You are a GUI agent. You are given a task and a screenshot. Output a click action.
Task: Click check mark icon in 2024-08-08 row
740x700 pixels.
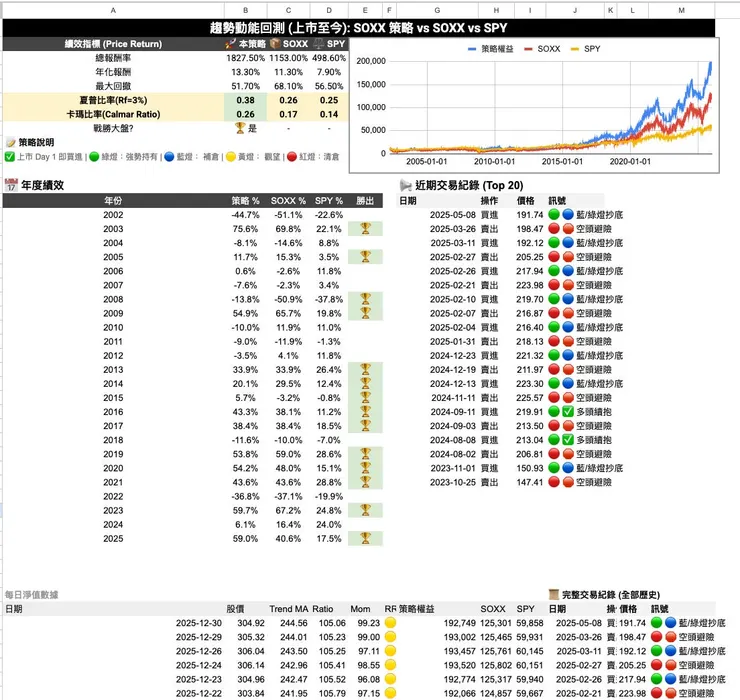(x=568, y=440)
